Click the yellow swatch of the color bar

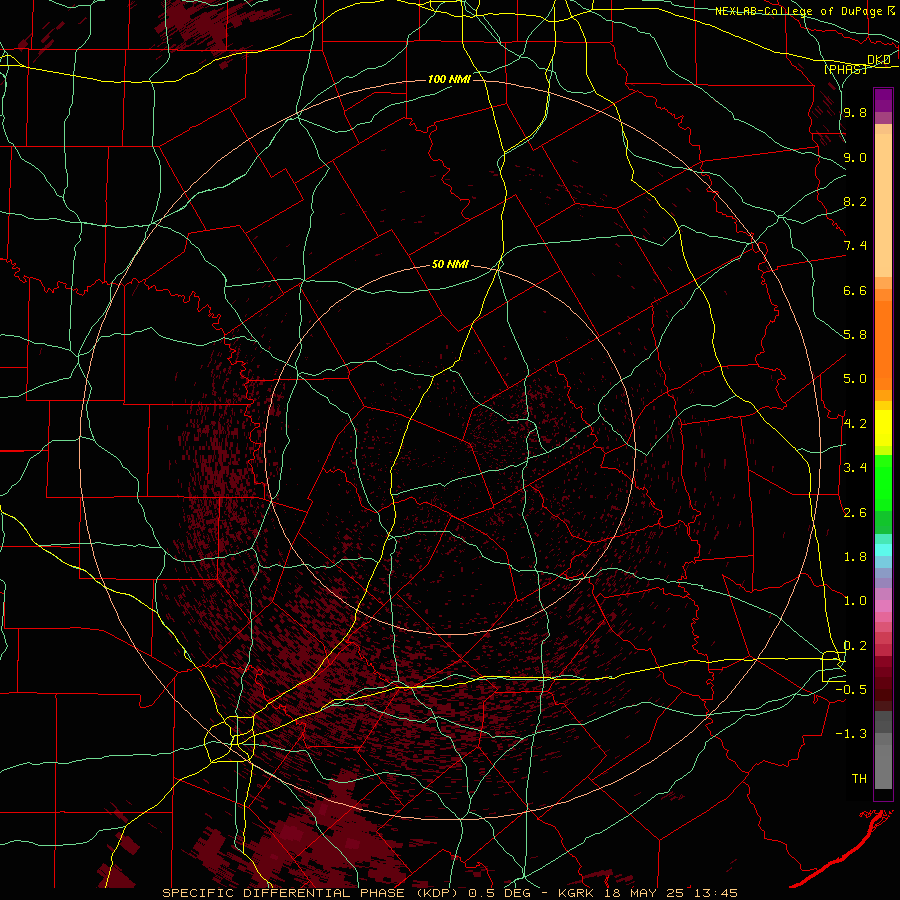pyautogui.click(x=883, y=428)
